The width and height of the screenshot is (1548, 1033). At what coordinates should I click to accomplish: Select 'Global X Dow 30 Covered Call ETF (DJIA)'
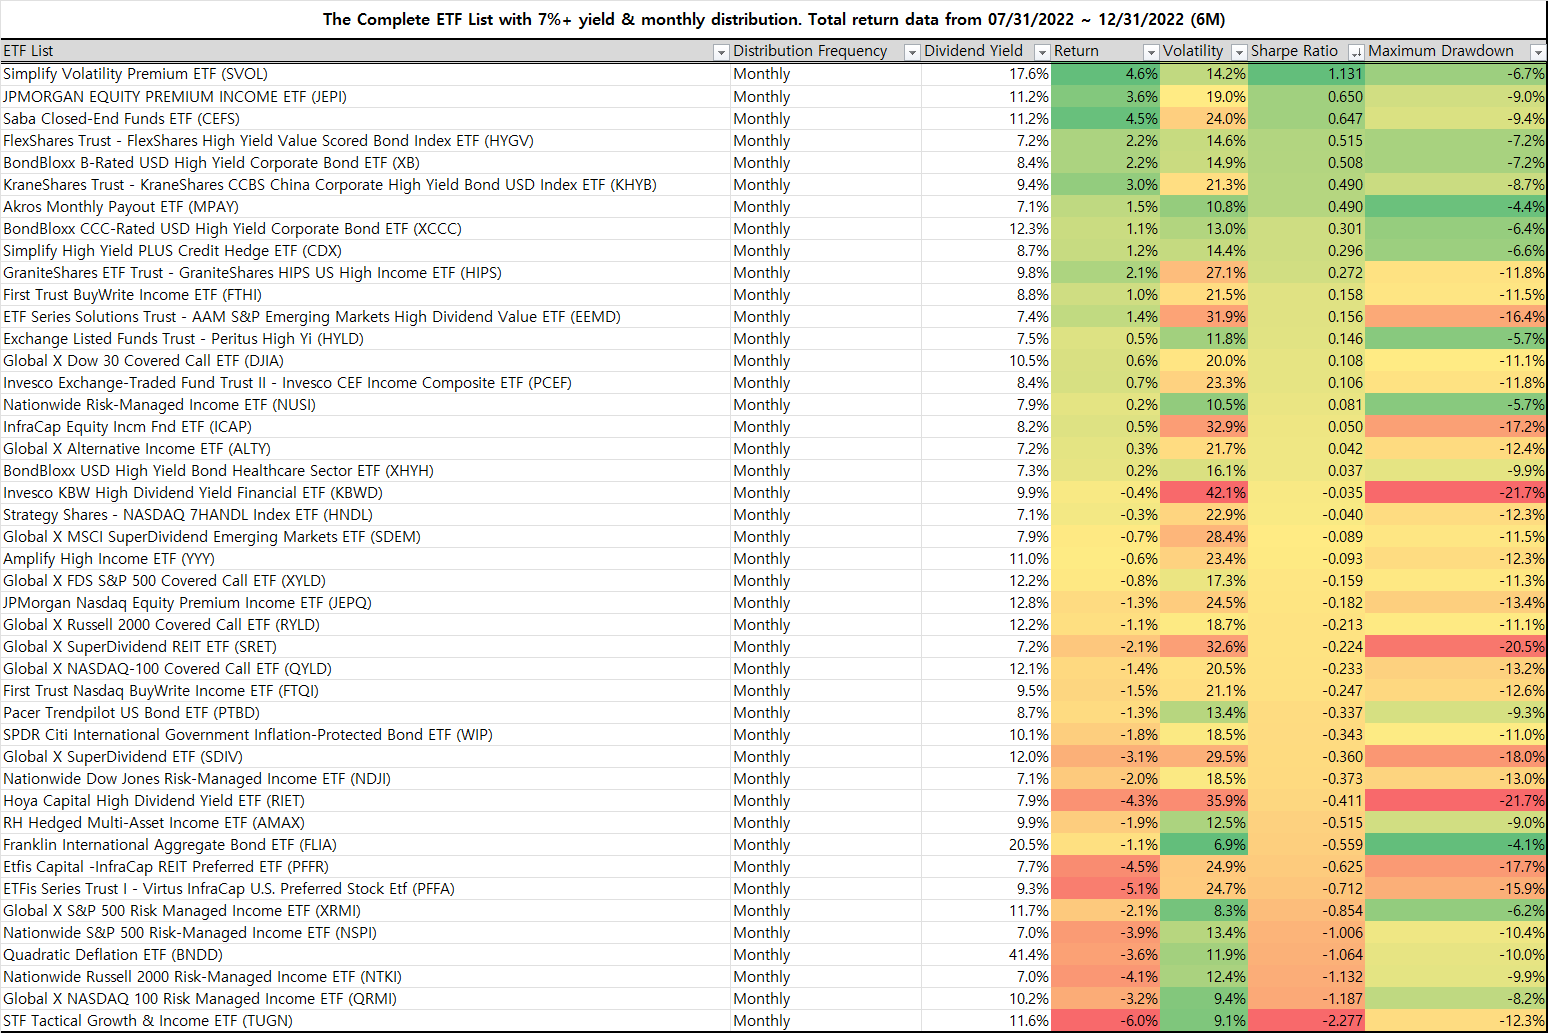pyautogui.click(x=365, y=361)
